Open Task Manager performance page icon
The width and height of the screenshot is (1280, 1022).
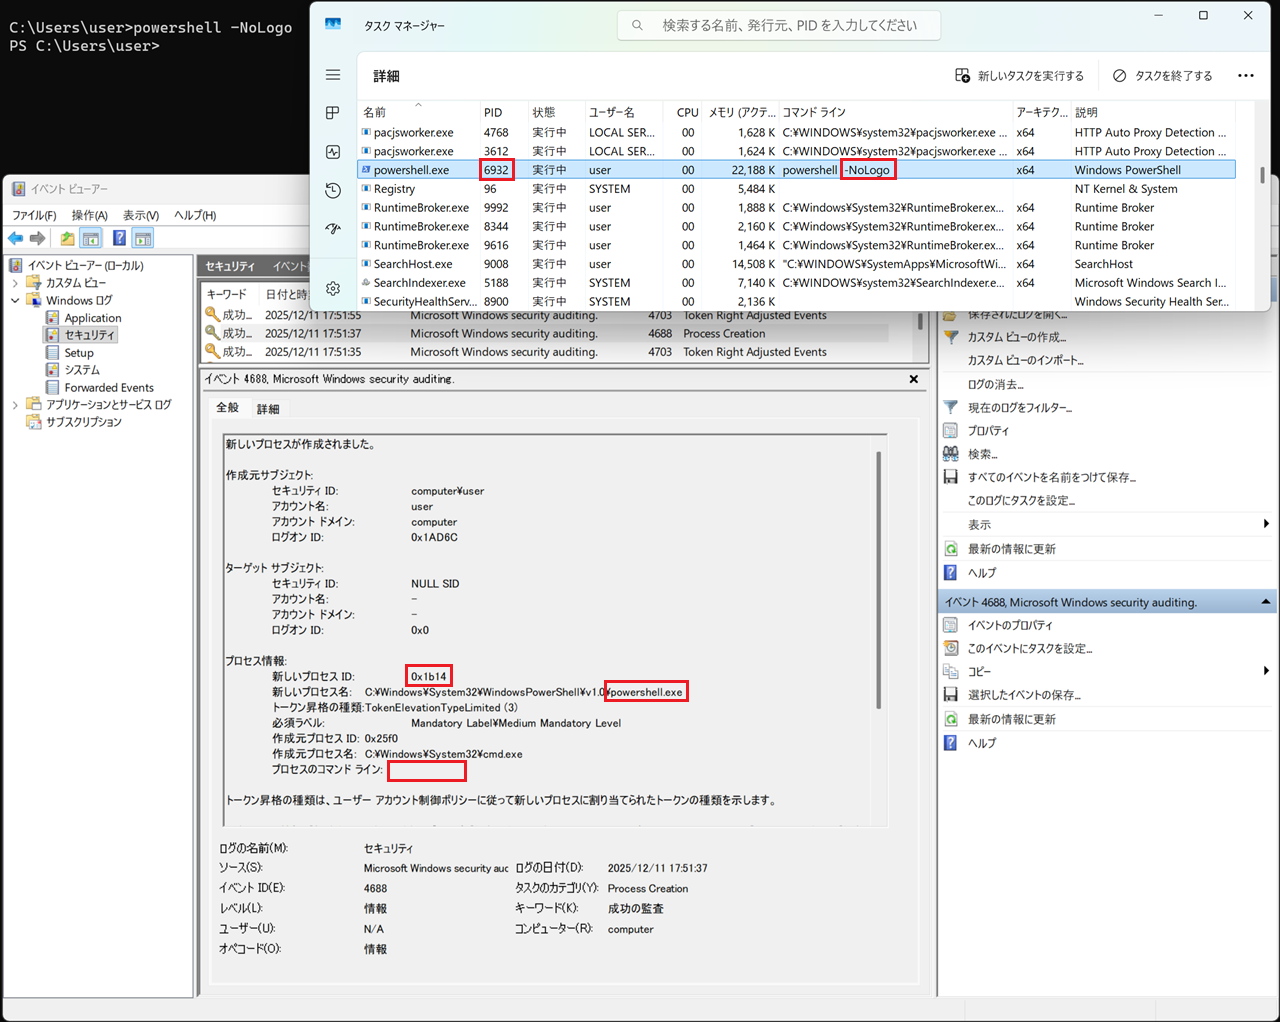point(333,152)
